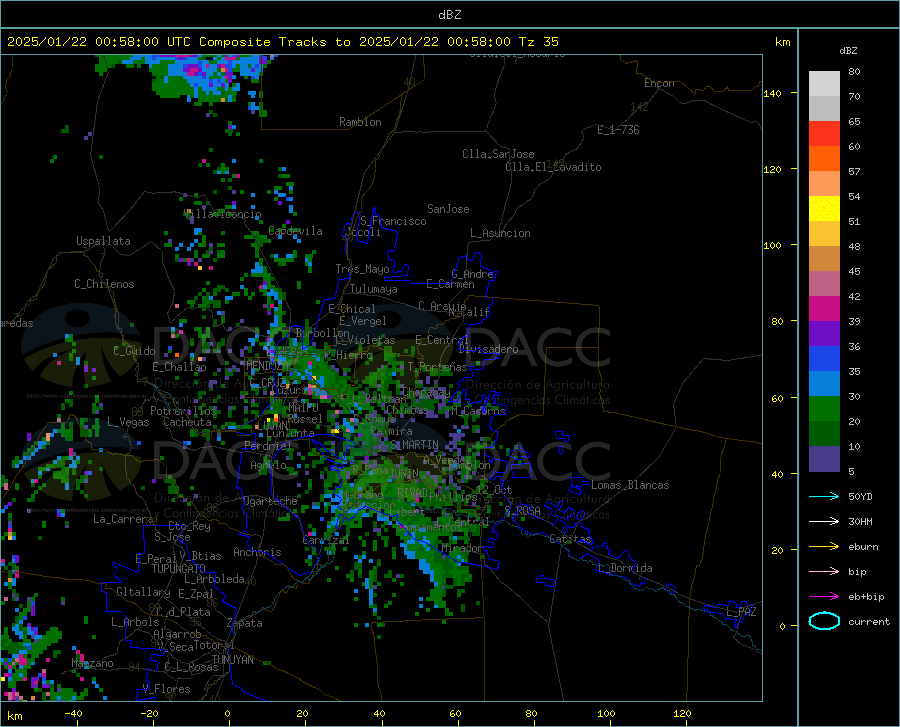The image size is (900, 727).
Task: Click the 10 dBZ slate purple swatch
Action: click(x=824, y=458)
